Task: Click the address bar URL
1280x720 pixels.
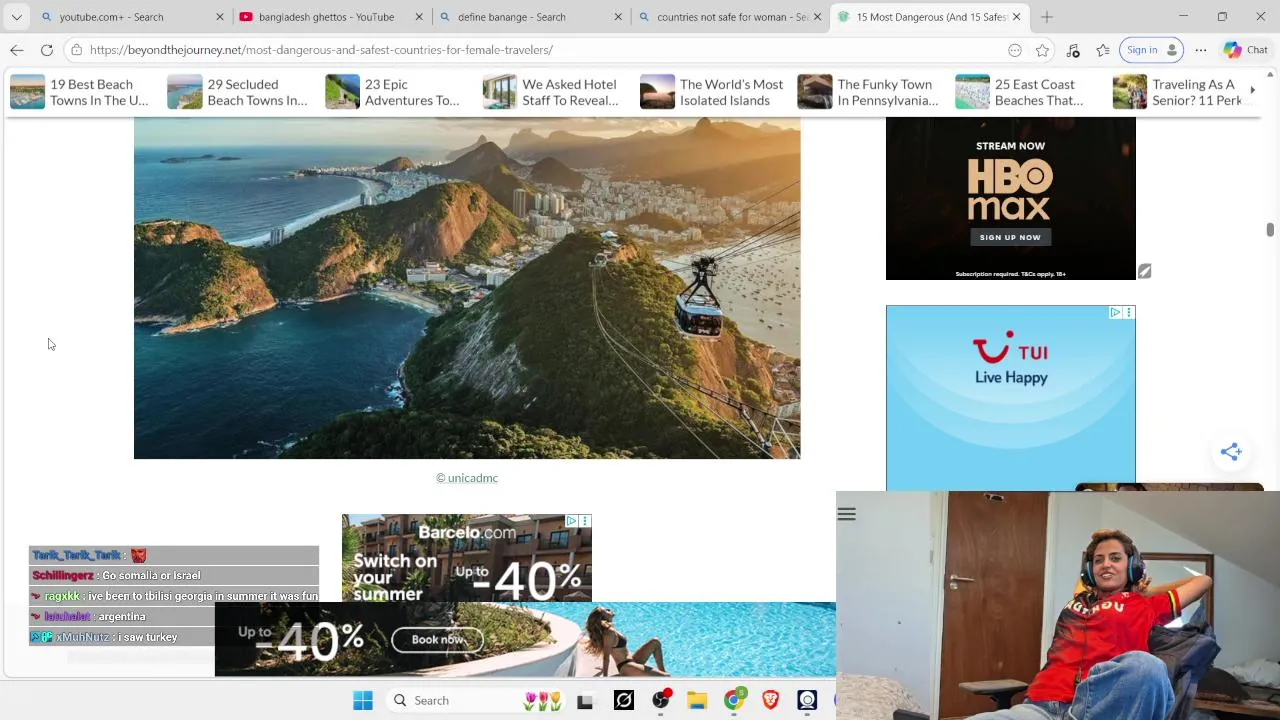Action: (321, 50)
